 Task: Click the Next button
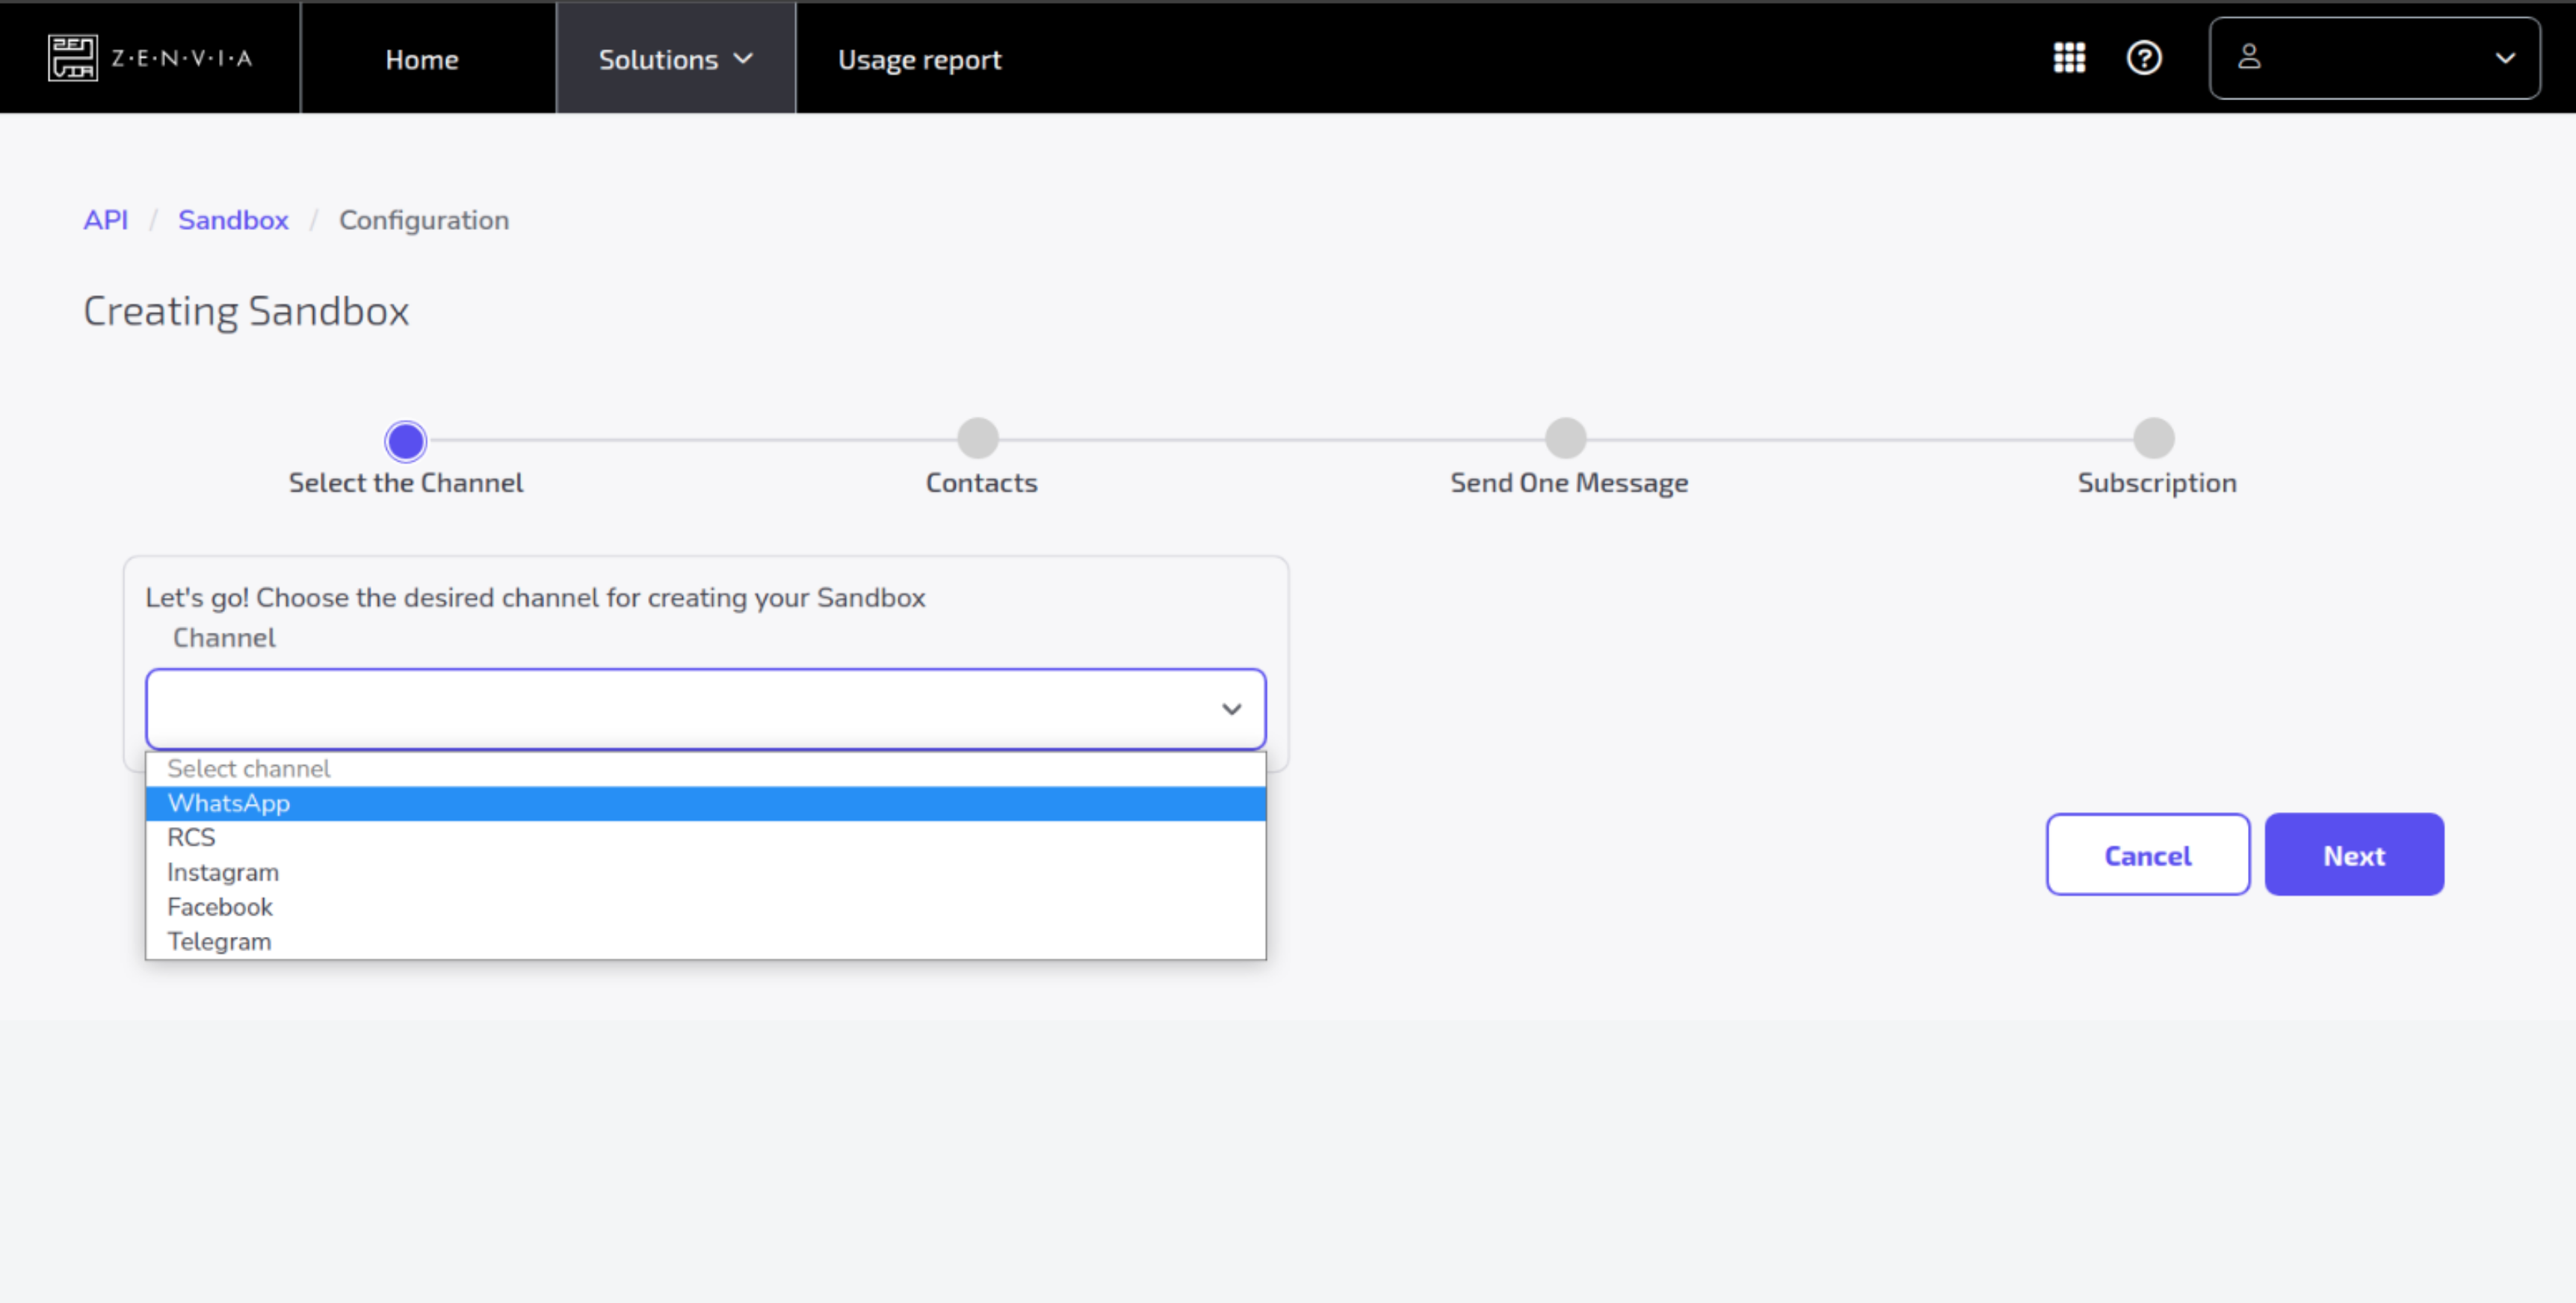tap(2353, 855)
